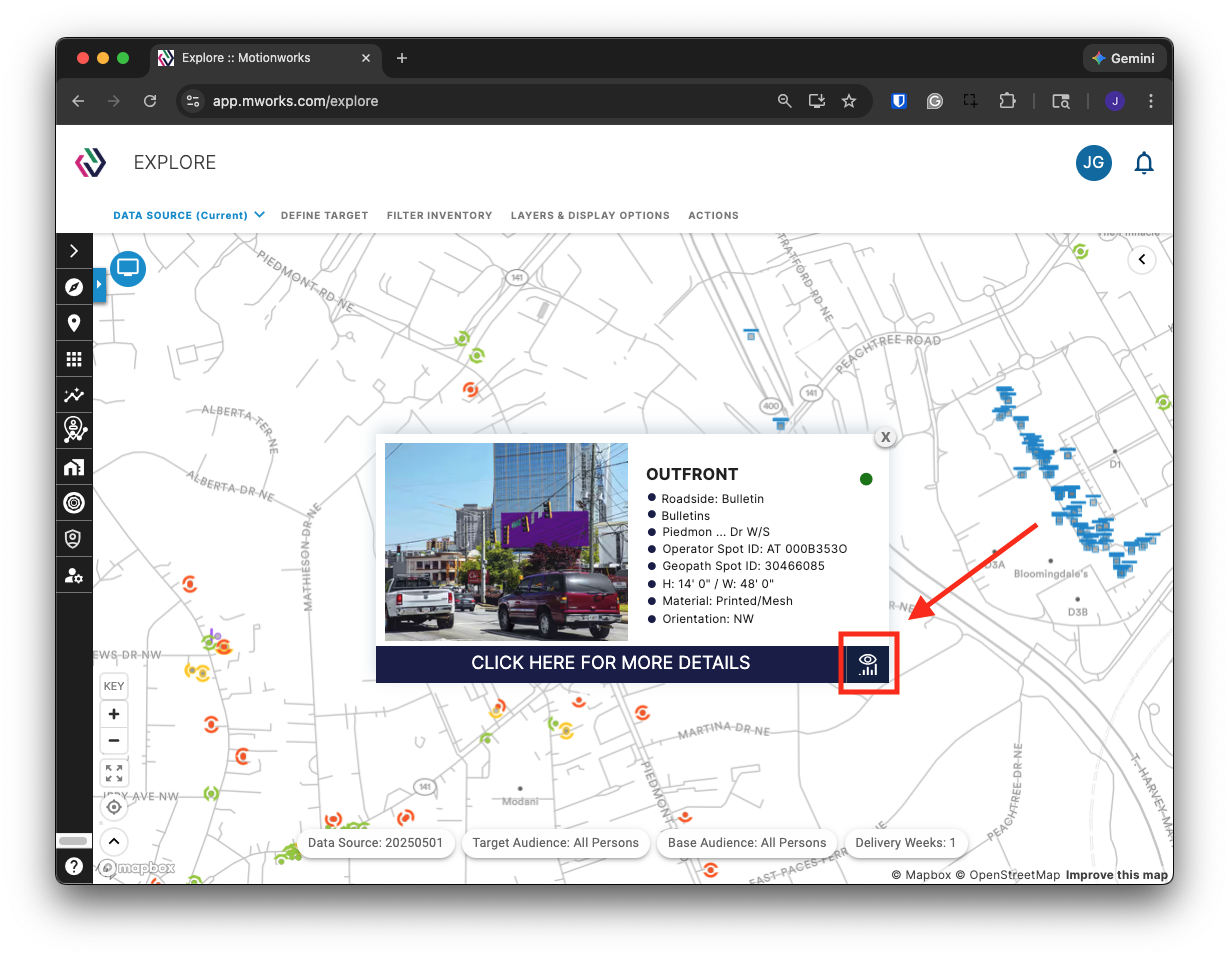Viewport: 1229px width, 958px height.
Task: Open the location pin icon in sidebar
Action: pyautogui.click(x=74, y=323)
